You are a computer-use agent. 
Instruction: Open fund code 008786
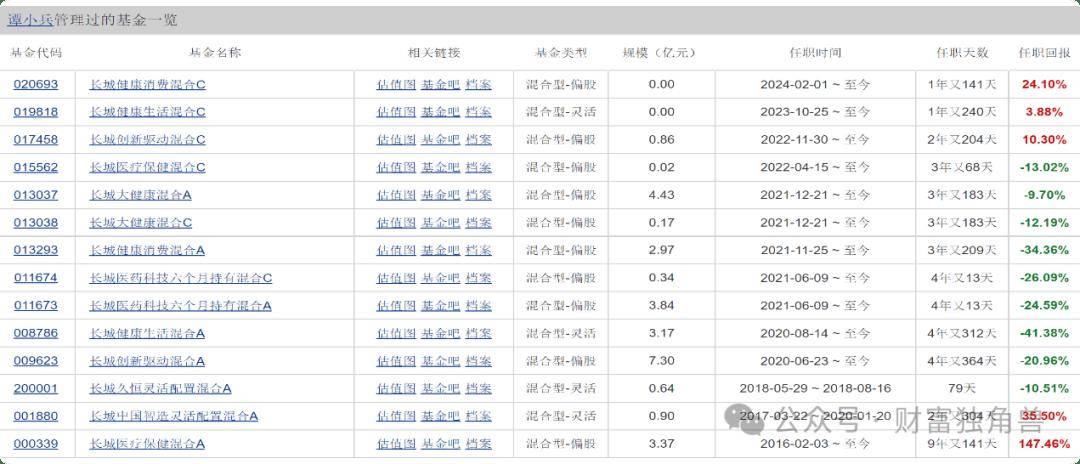point(36,333)
